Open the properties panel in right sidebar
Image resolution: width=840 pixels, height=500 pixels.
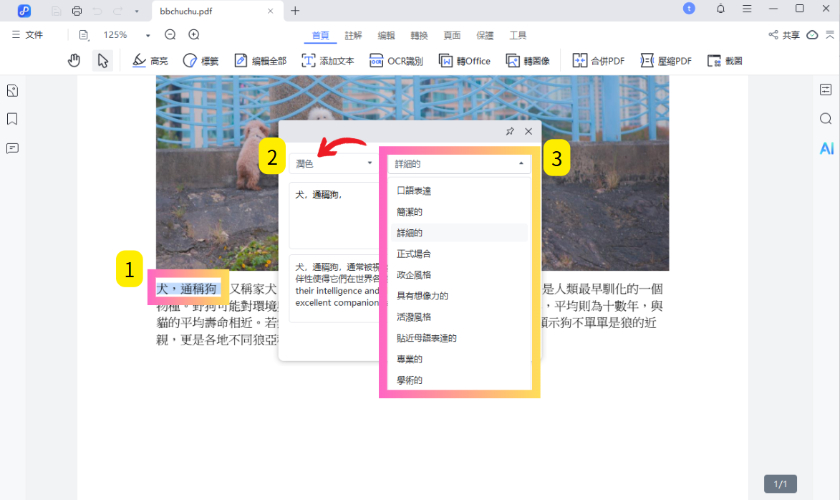(x=826, y=89)
